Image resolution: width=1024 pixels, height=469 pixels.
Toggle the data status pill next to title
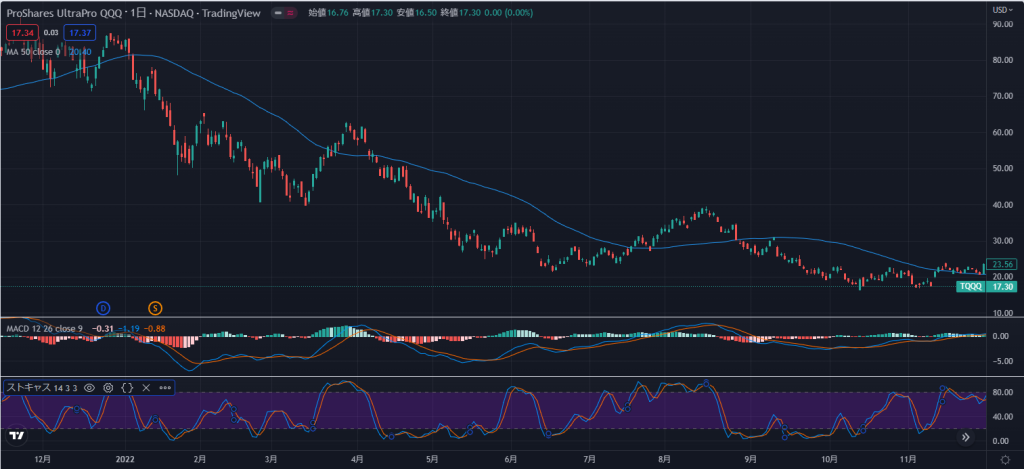(x=282, y=12)
